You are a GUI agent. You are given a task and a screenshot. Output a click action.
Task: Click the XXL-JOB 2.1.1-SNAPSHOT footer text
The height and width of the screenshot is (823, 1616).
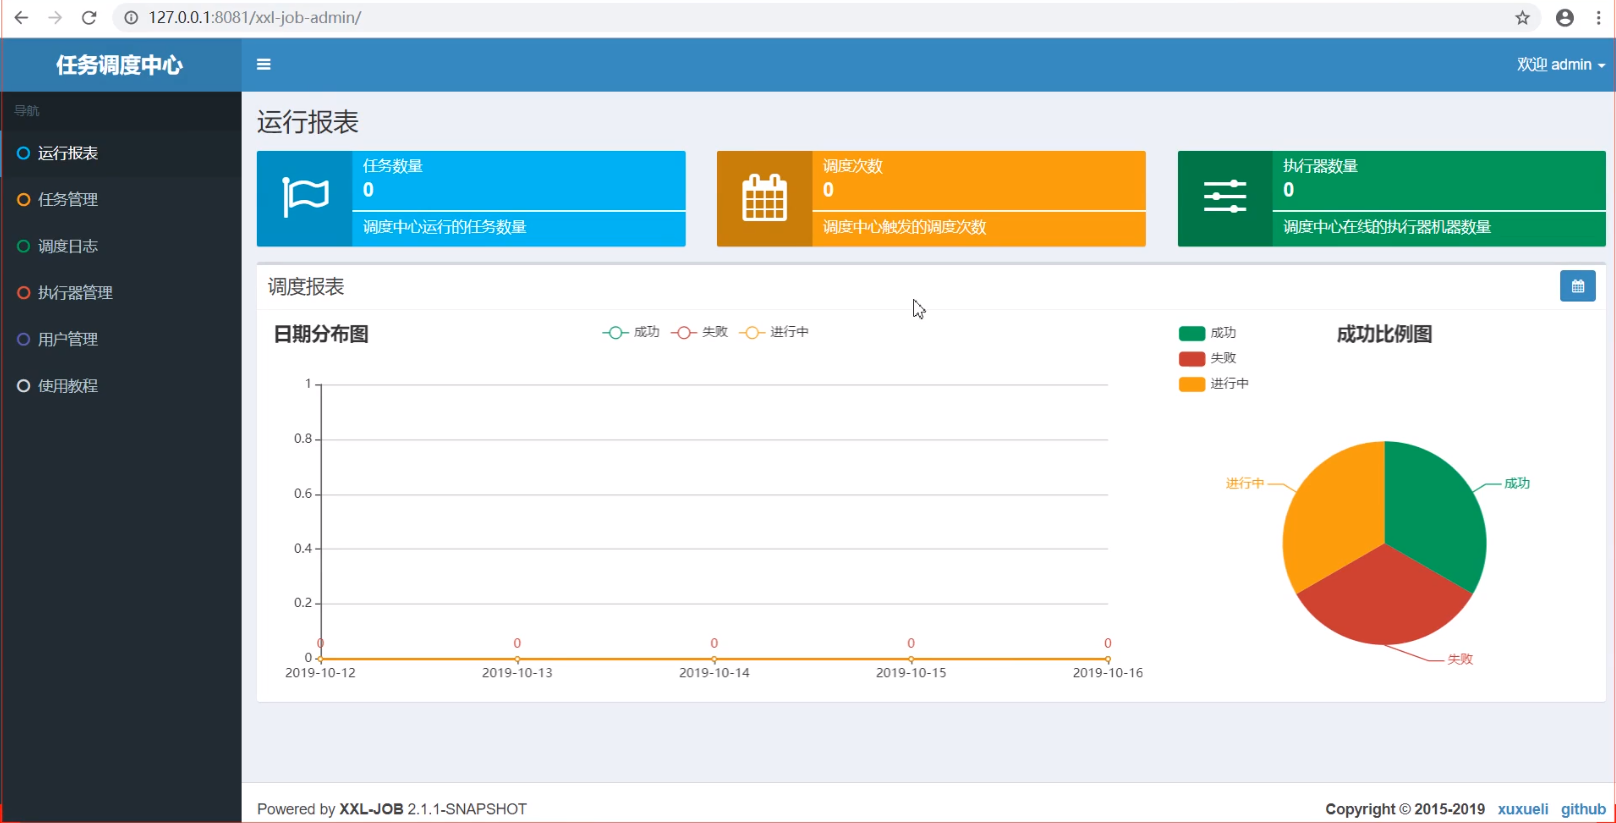click(x=433, y=809)
